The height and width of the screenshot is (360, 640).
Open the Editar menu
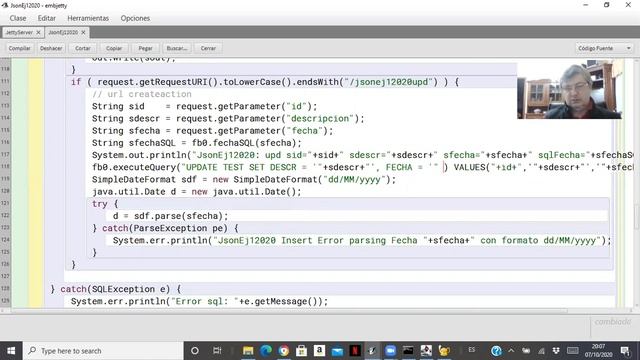pos(47,18)
